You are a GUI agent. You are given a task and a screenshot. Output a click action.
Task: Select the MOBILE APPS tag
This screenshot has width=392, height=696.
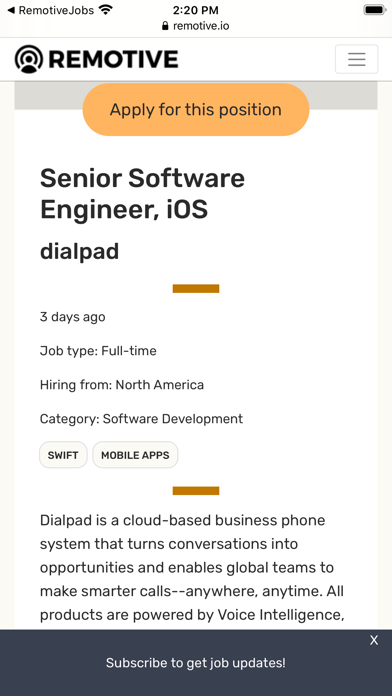135,455
